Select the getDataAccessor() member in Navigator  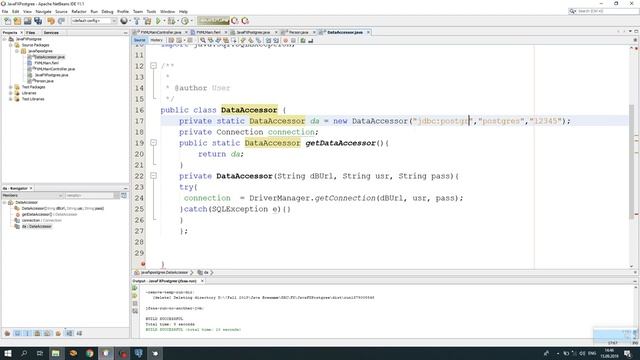[x=49, y=214]
